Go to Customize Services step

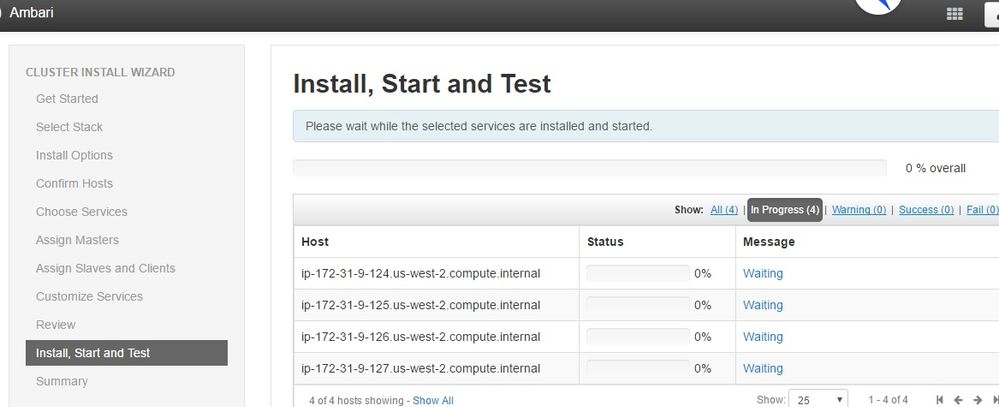[x=89, y=296]
